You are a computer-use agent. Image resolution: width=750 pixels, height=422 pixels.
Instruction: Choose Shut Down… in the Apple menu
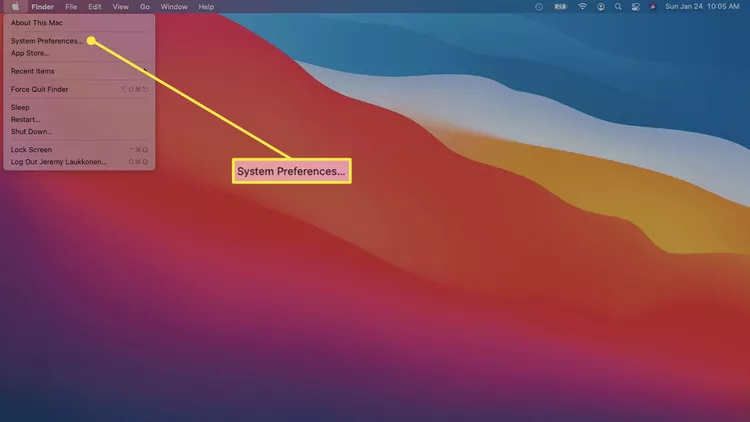(x=79, y=132)
